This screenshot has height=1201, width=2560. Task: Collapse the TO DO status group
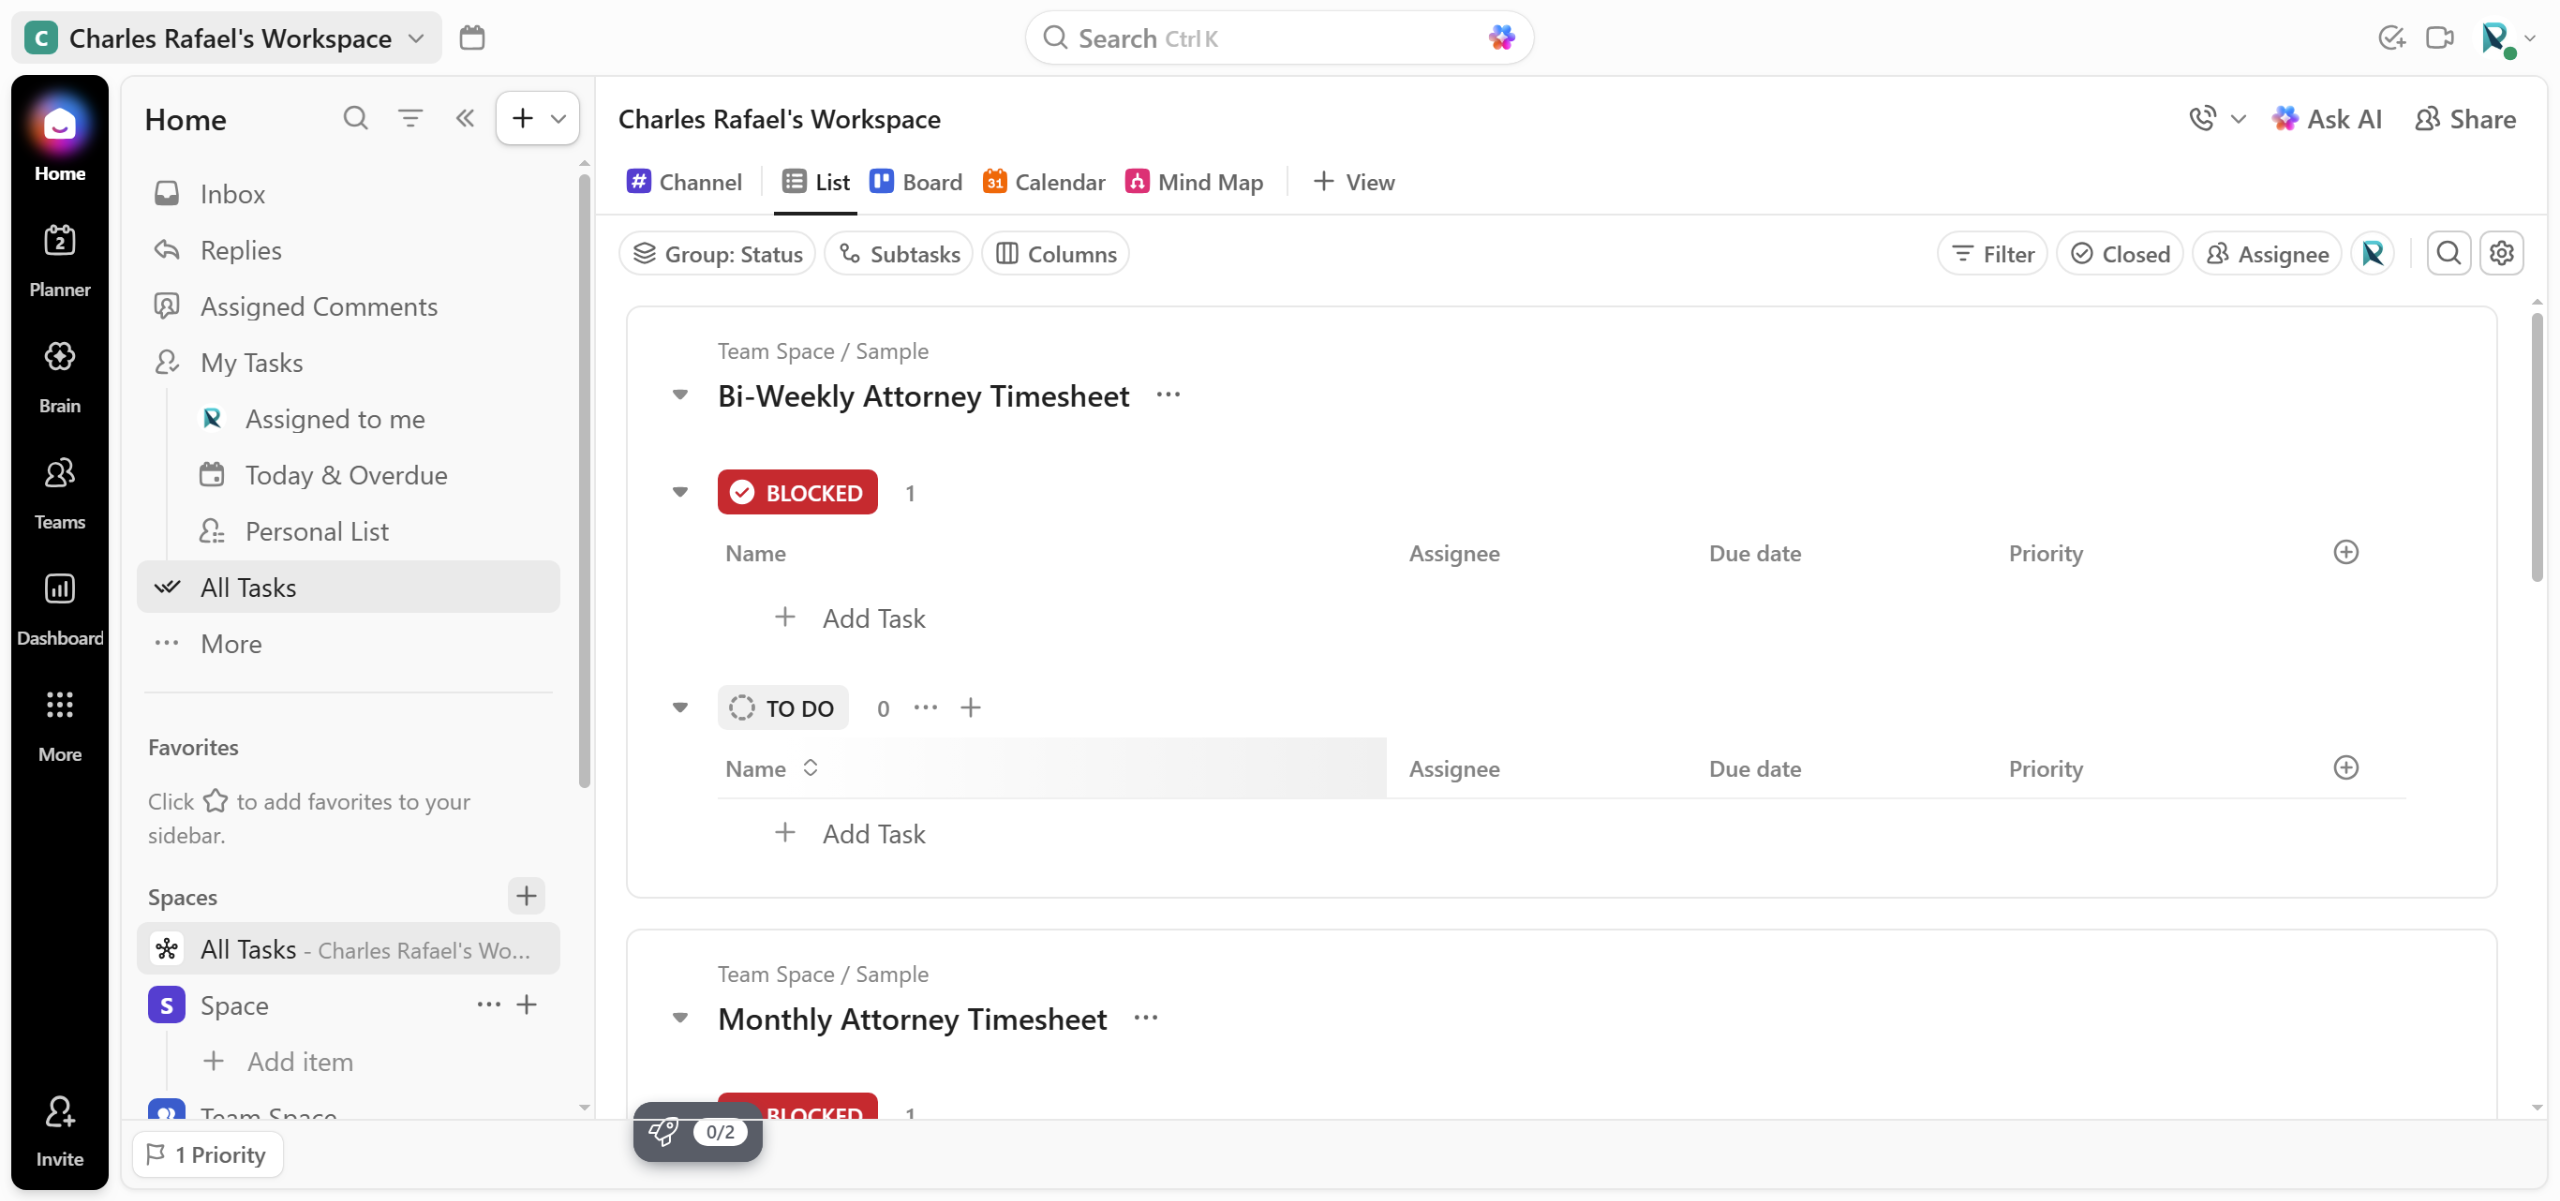[680, 708]
